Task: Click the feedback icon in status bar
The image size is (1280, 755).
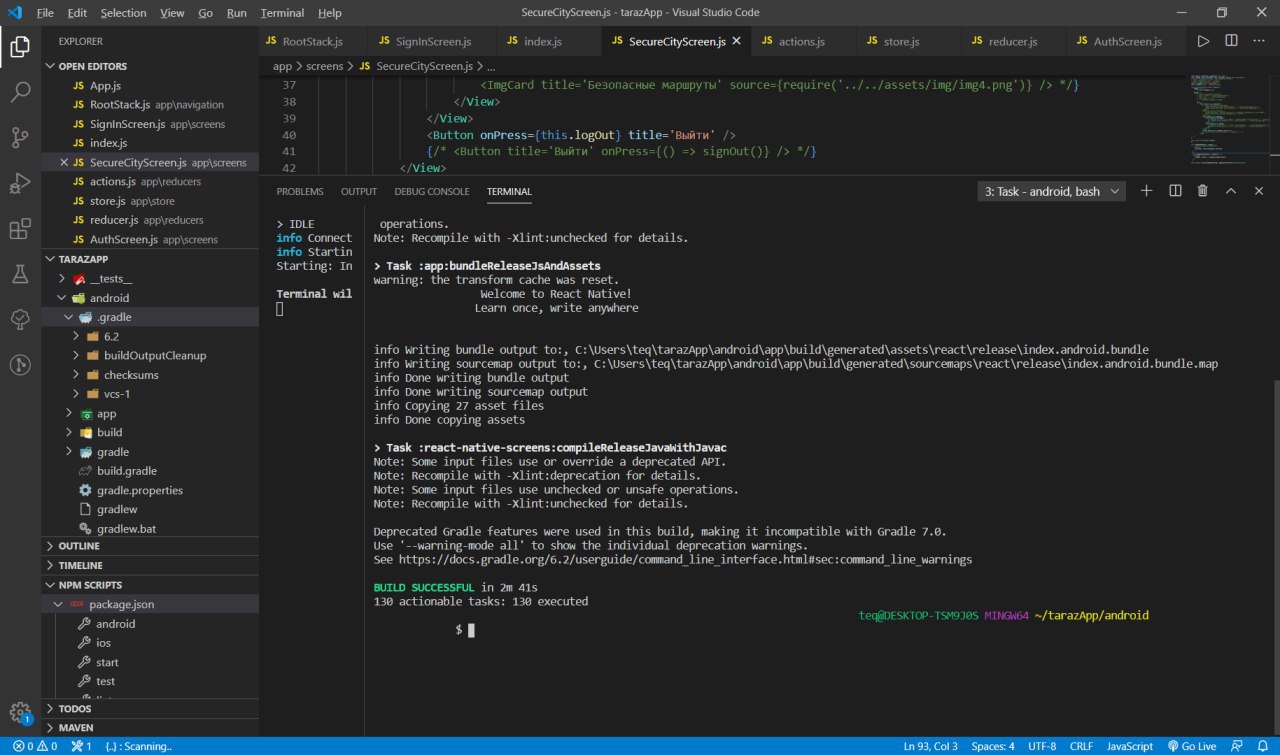Action: (x=1238, y=746)
